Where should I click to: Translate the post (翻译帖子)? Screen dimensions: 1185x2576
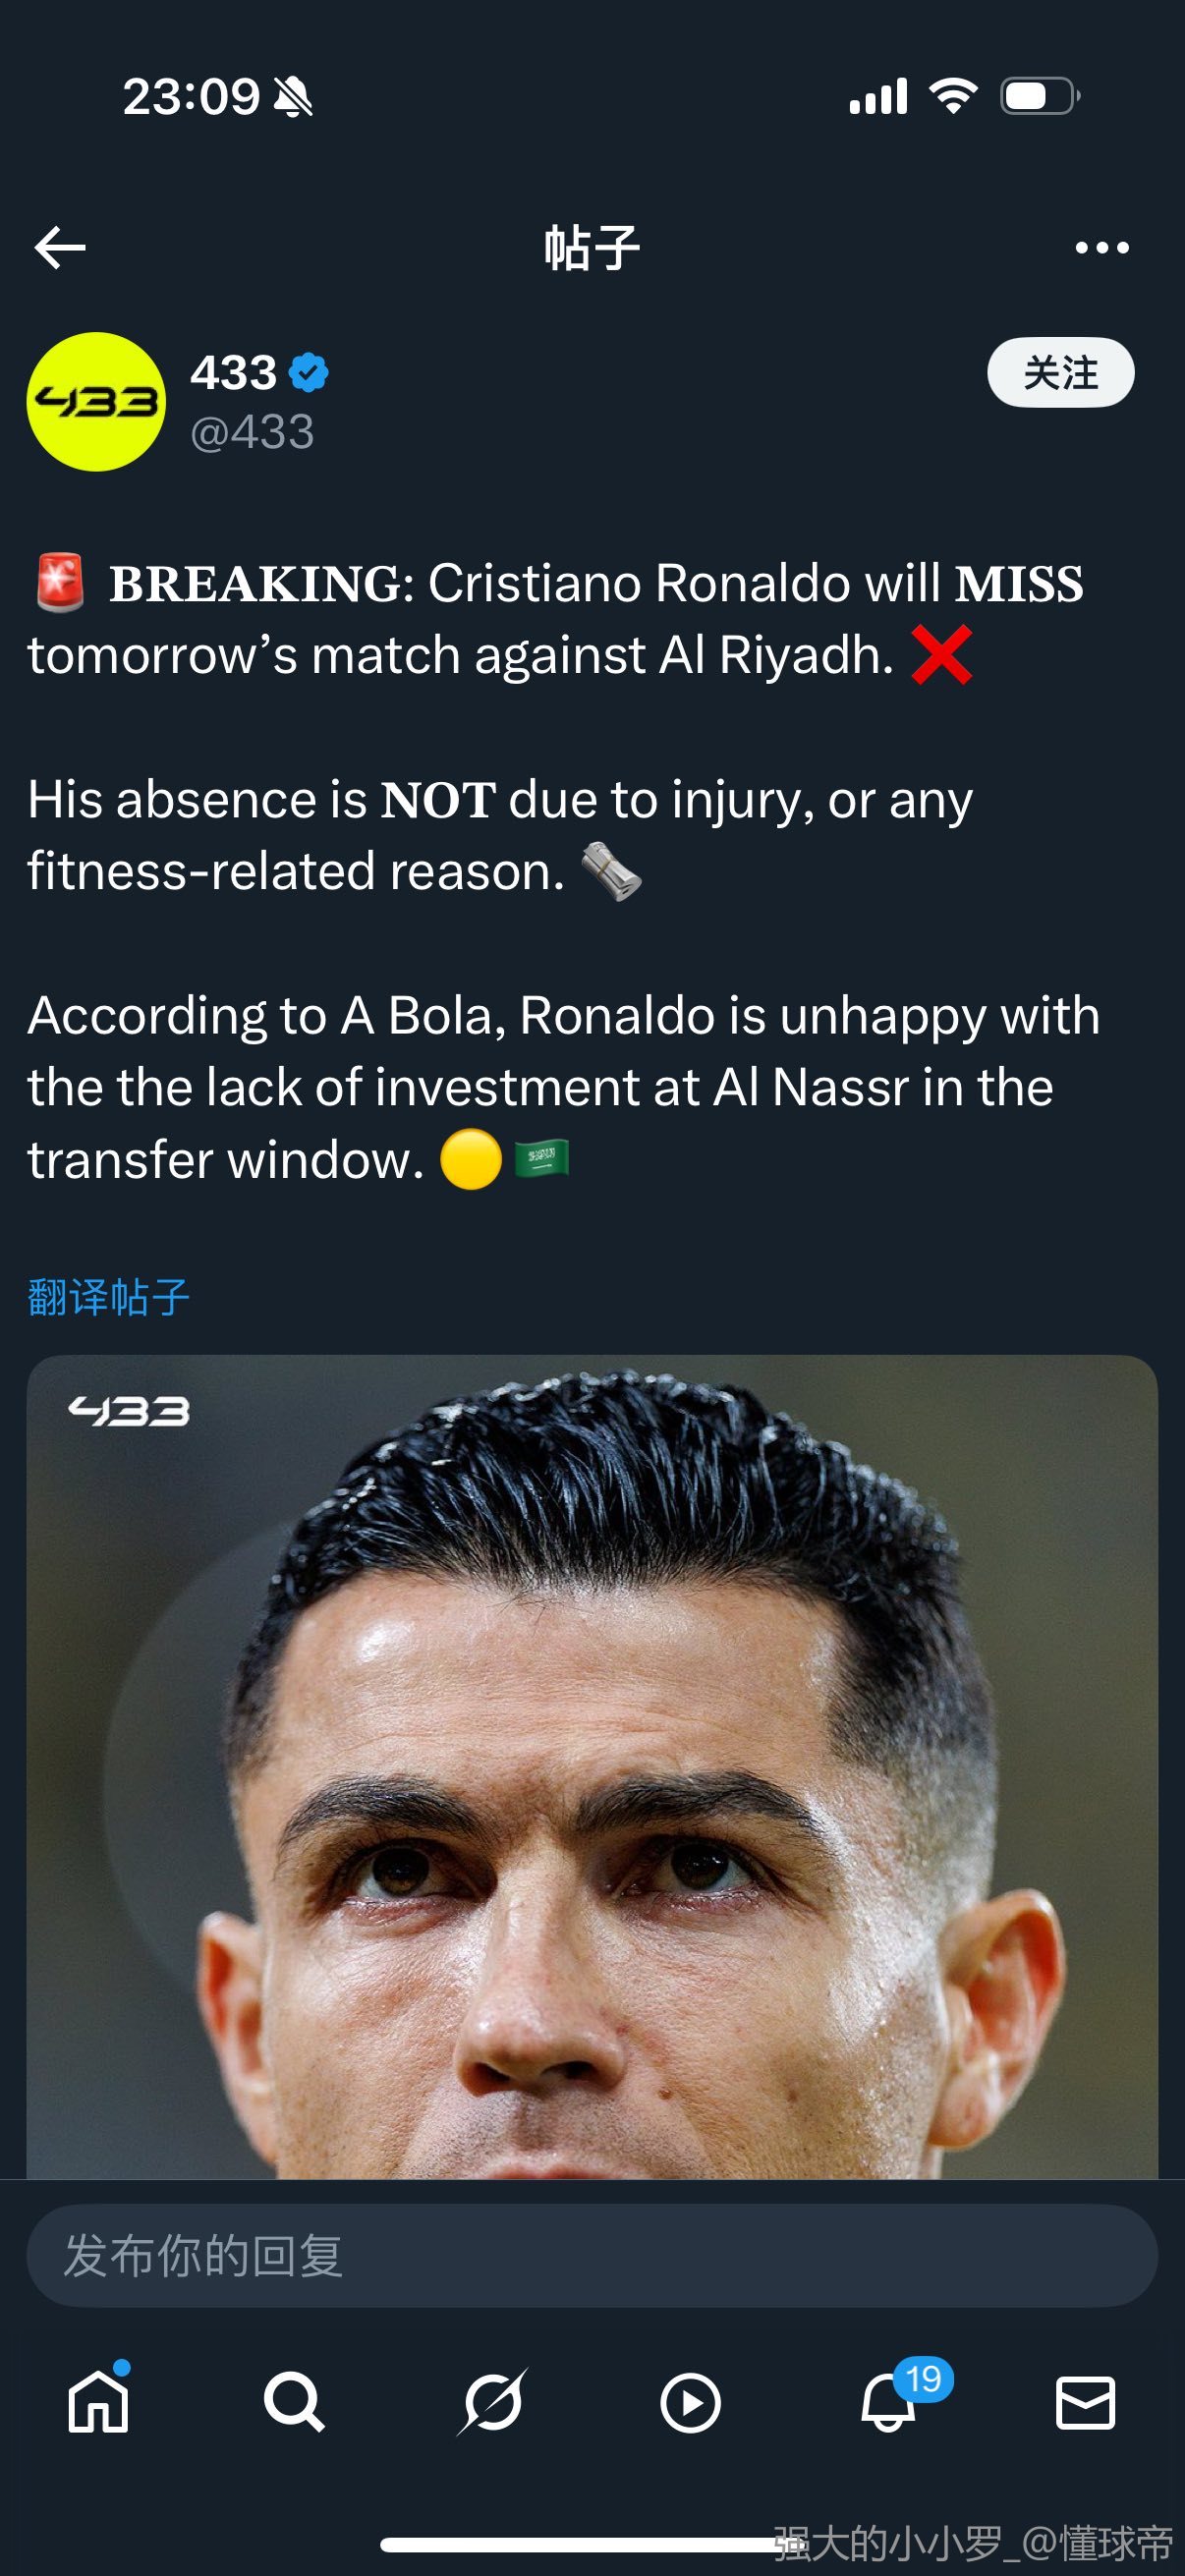pyautogui.click(x=108, y=1297)
